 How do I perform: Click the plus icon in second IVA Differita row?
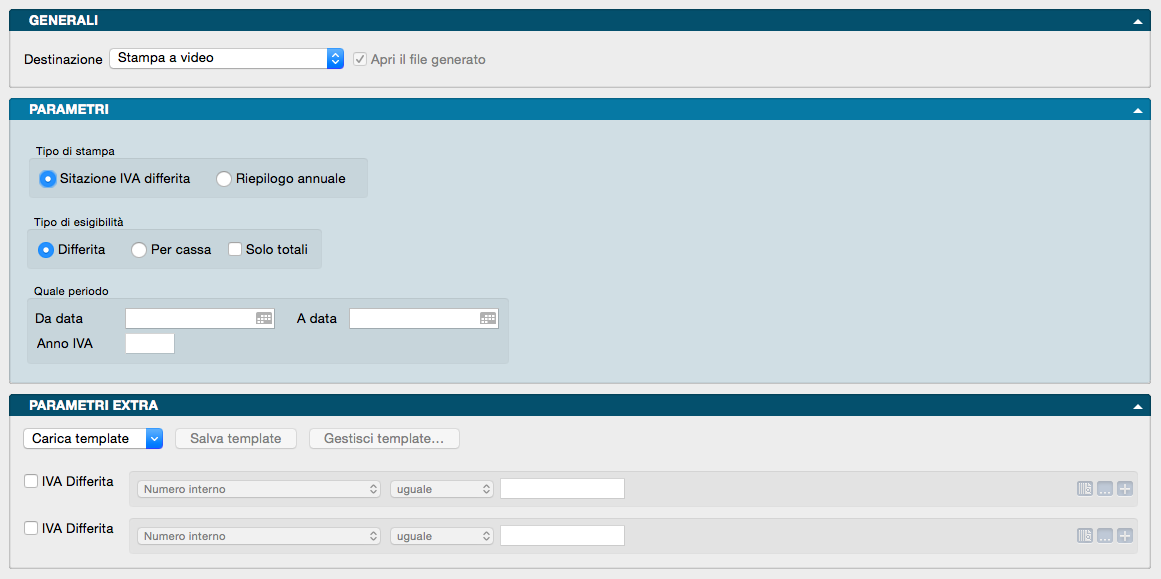(1125, 535)
